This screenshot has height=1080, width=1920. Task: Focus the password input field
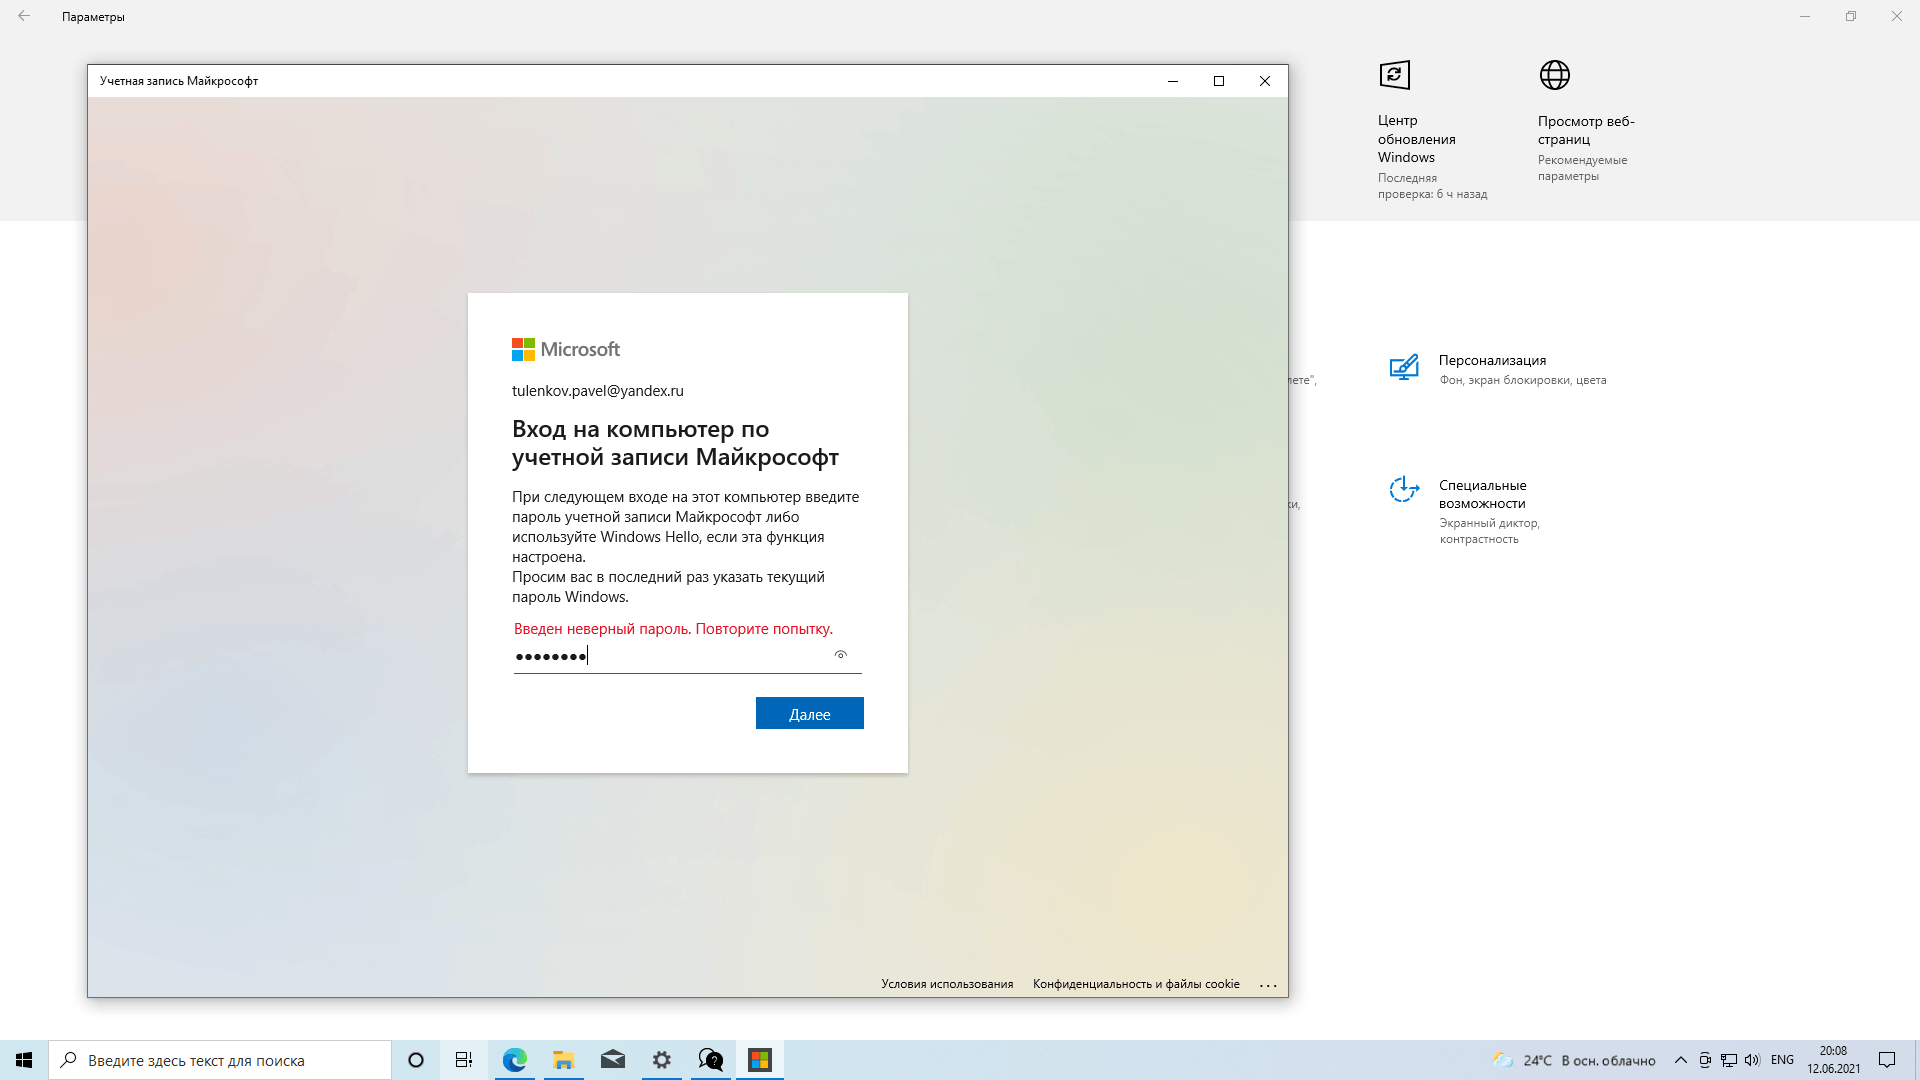[x=688, y=656]
